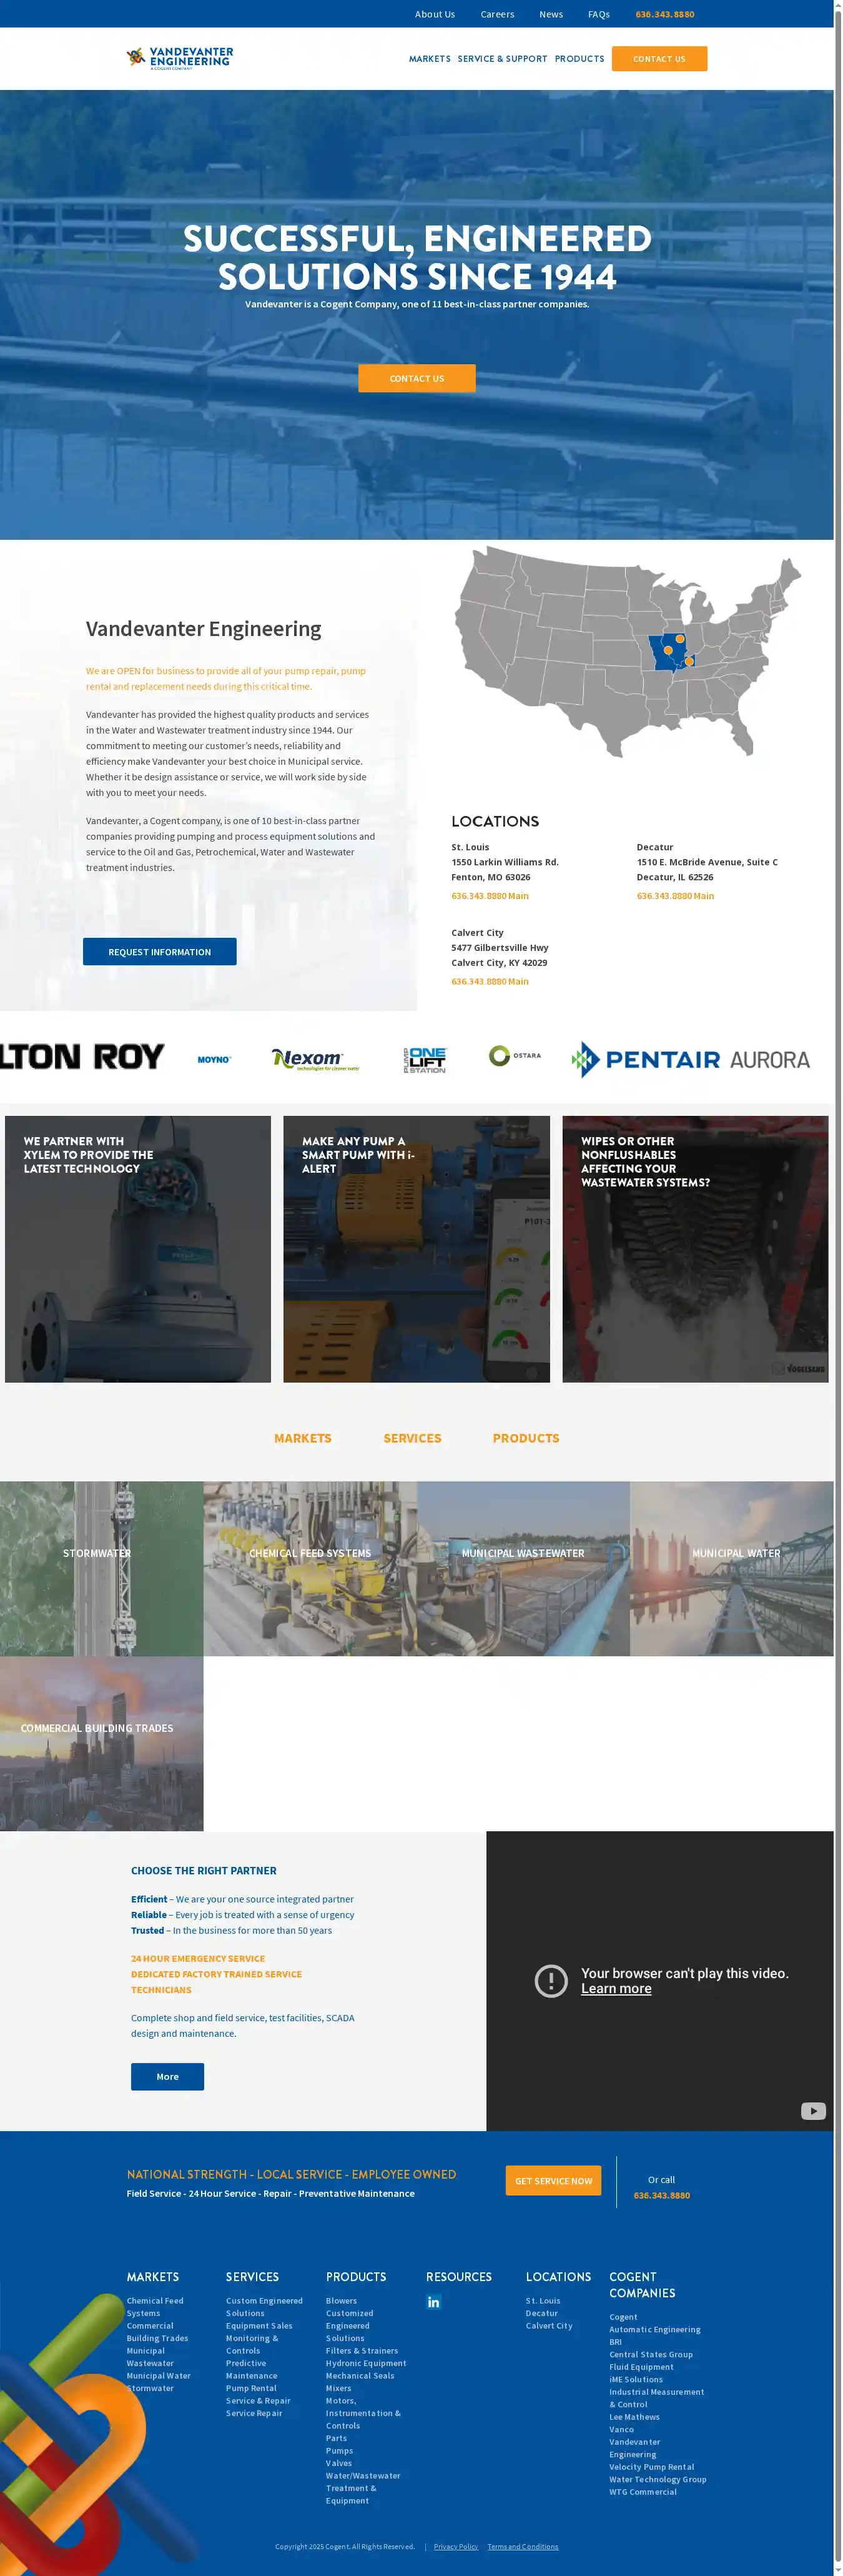Click the YouTube icon on the video
The image size is (843, 2576).
pyautogui.click(x=812, y=2111)
